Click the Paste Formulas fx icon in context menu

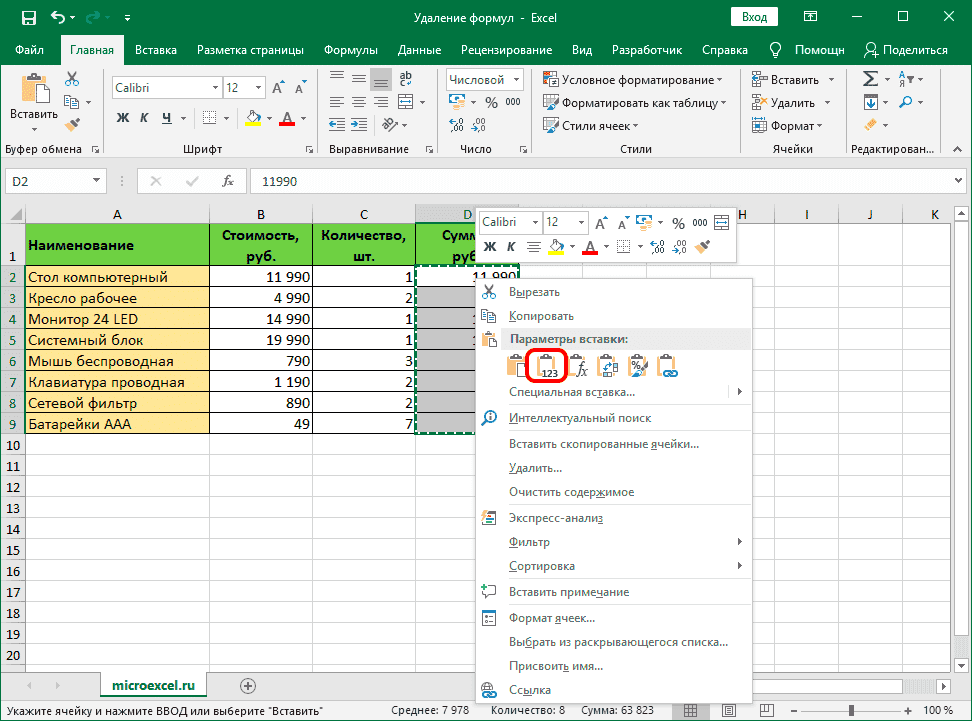(578, 366)
